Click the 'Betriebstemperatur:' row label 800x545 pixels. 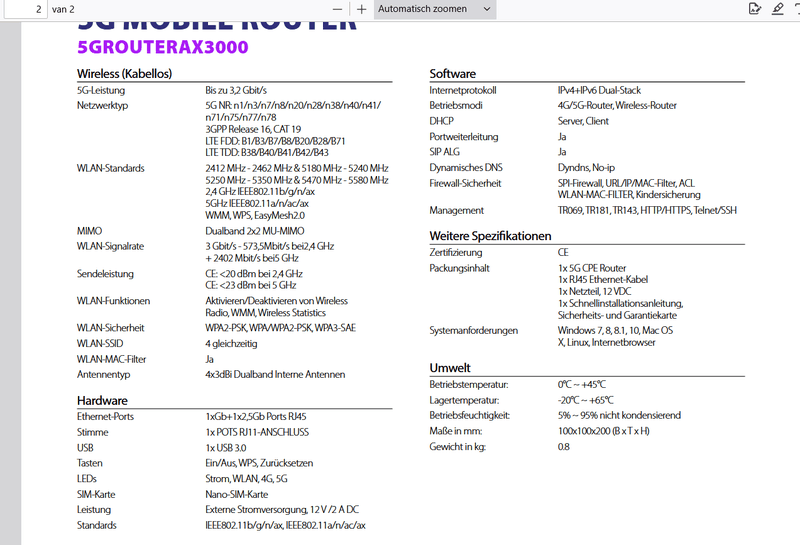[469, 385]
